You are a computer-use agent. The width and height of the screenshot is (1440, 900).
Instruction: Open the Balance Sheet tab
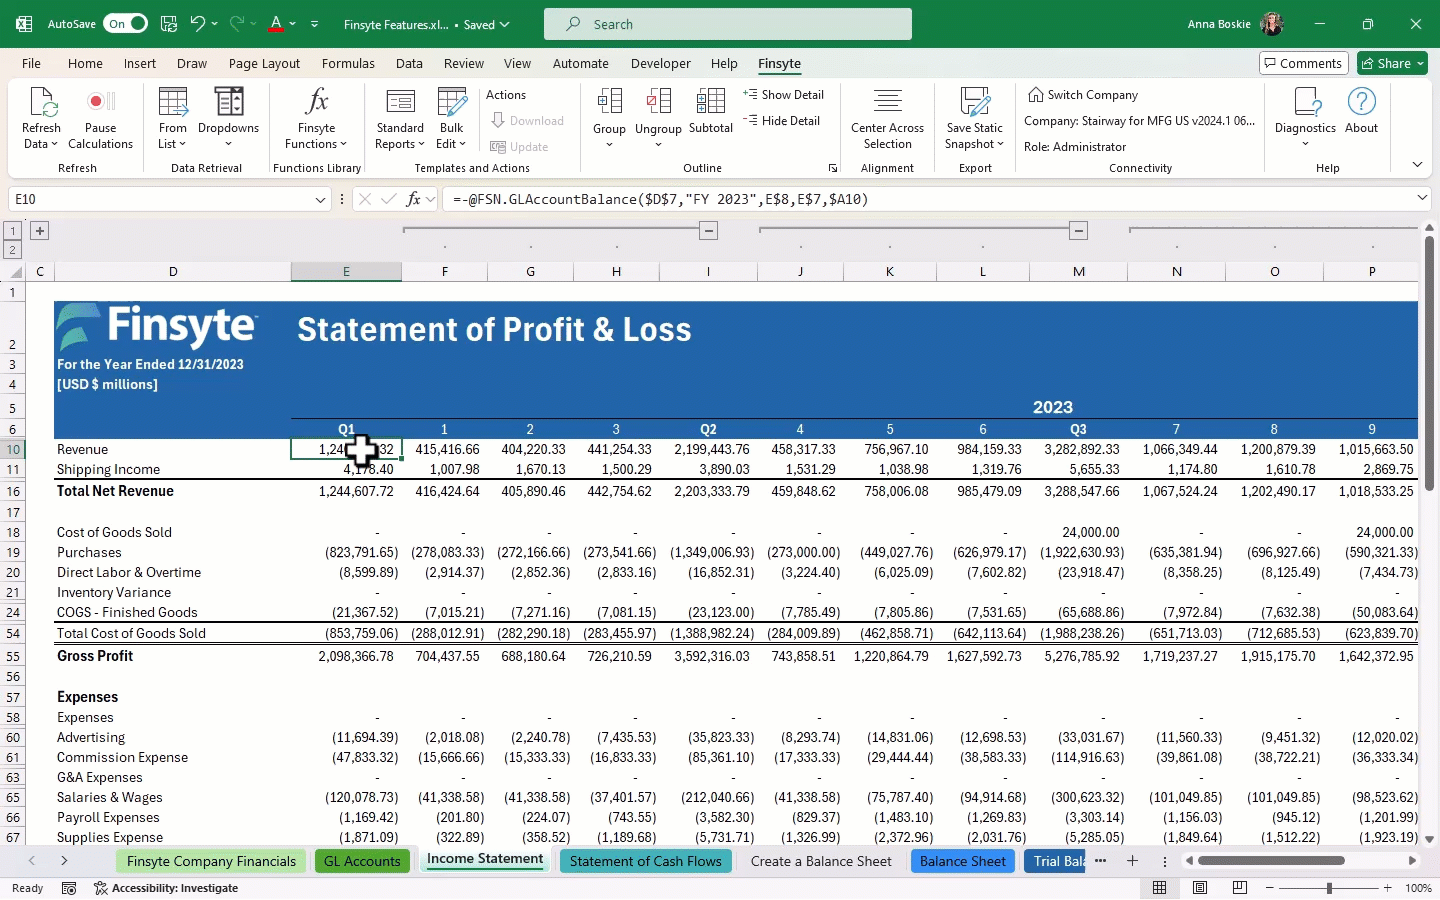[963, 861]
